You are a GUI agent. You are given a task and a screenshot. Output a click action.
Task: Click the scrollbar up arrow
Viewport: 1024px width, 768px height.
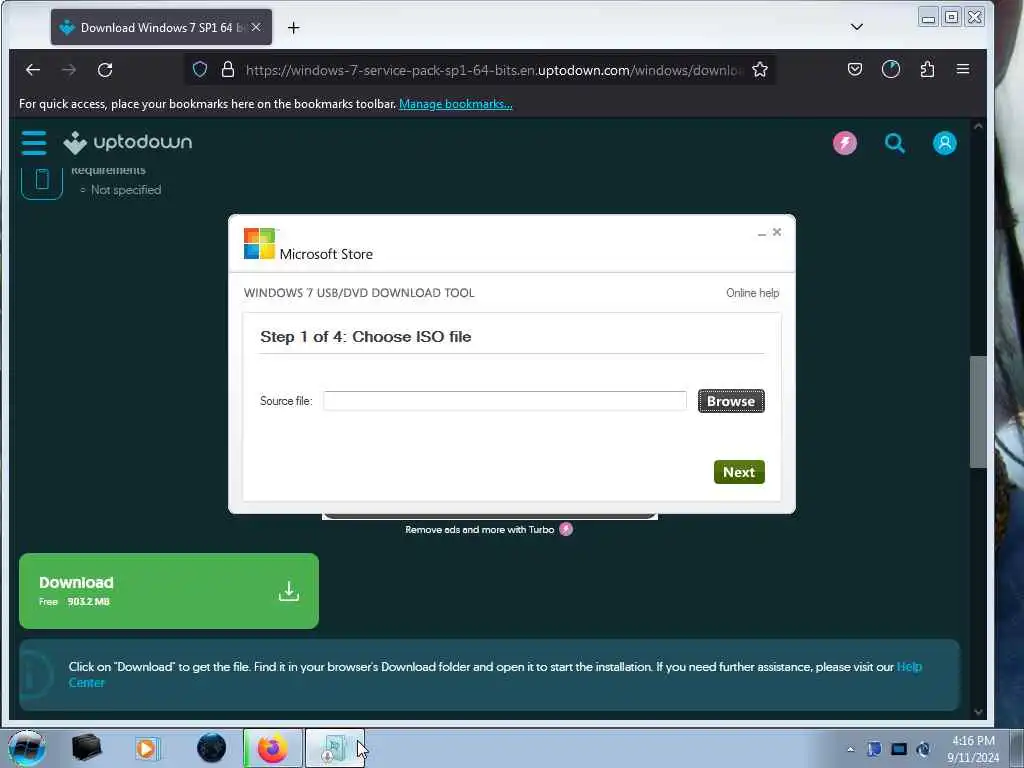(978, 126)
